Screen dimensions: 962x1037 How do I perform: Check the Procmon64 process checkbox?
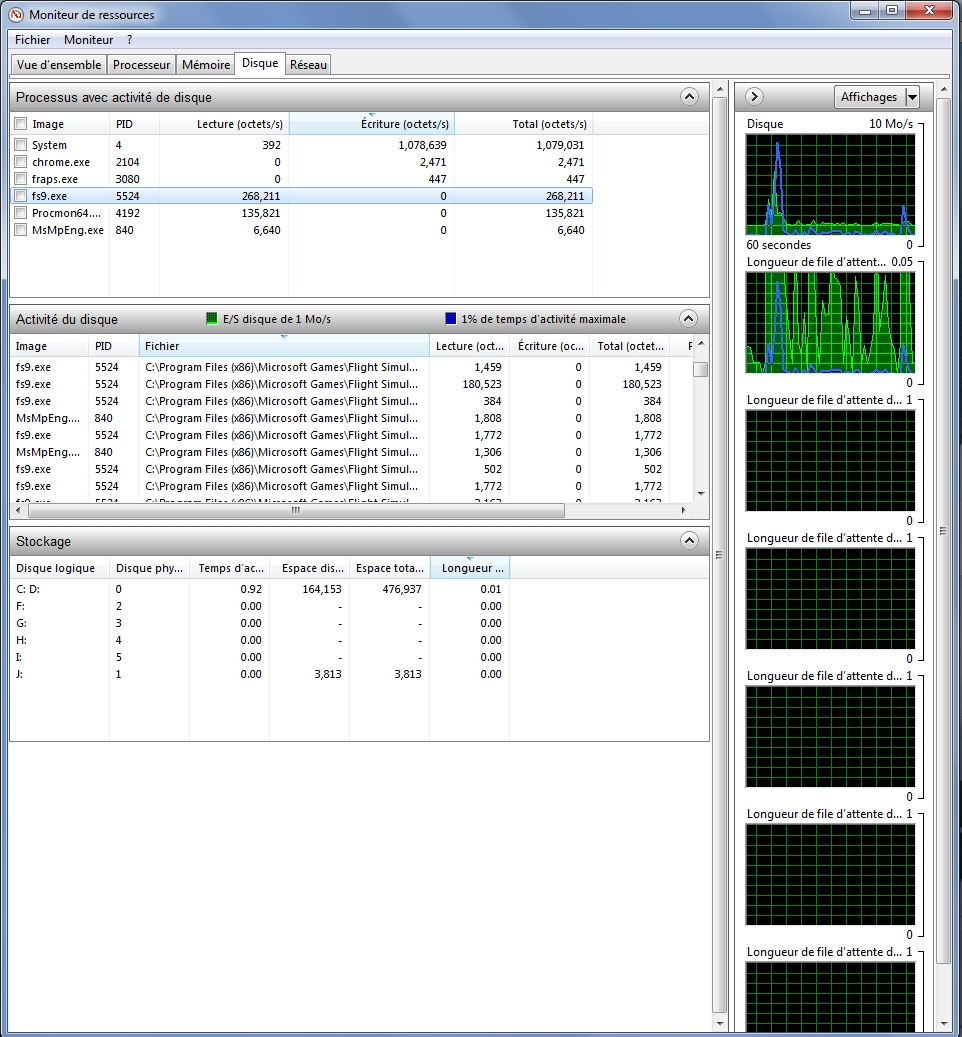pyautogui.click(x=21, y=213)
